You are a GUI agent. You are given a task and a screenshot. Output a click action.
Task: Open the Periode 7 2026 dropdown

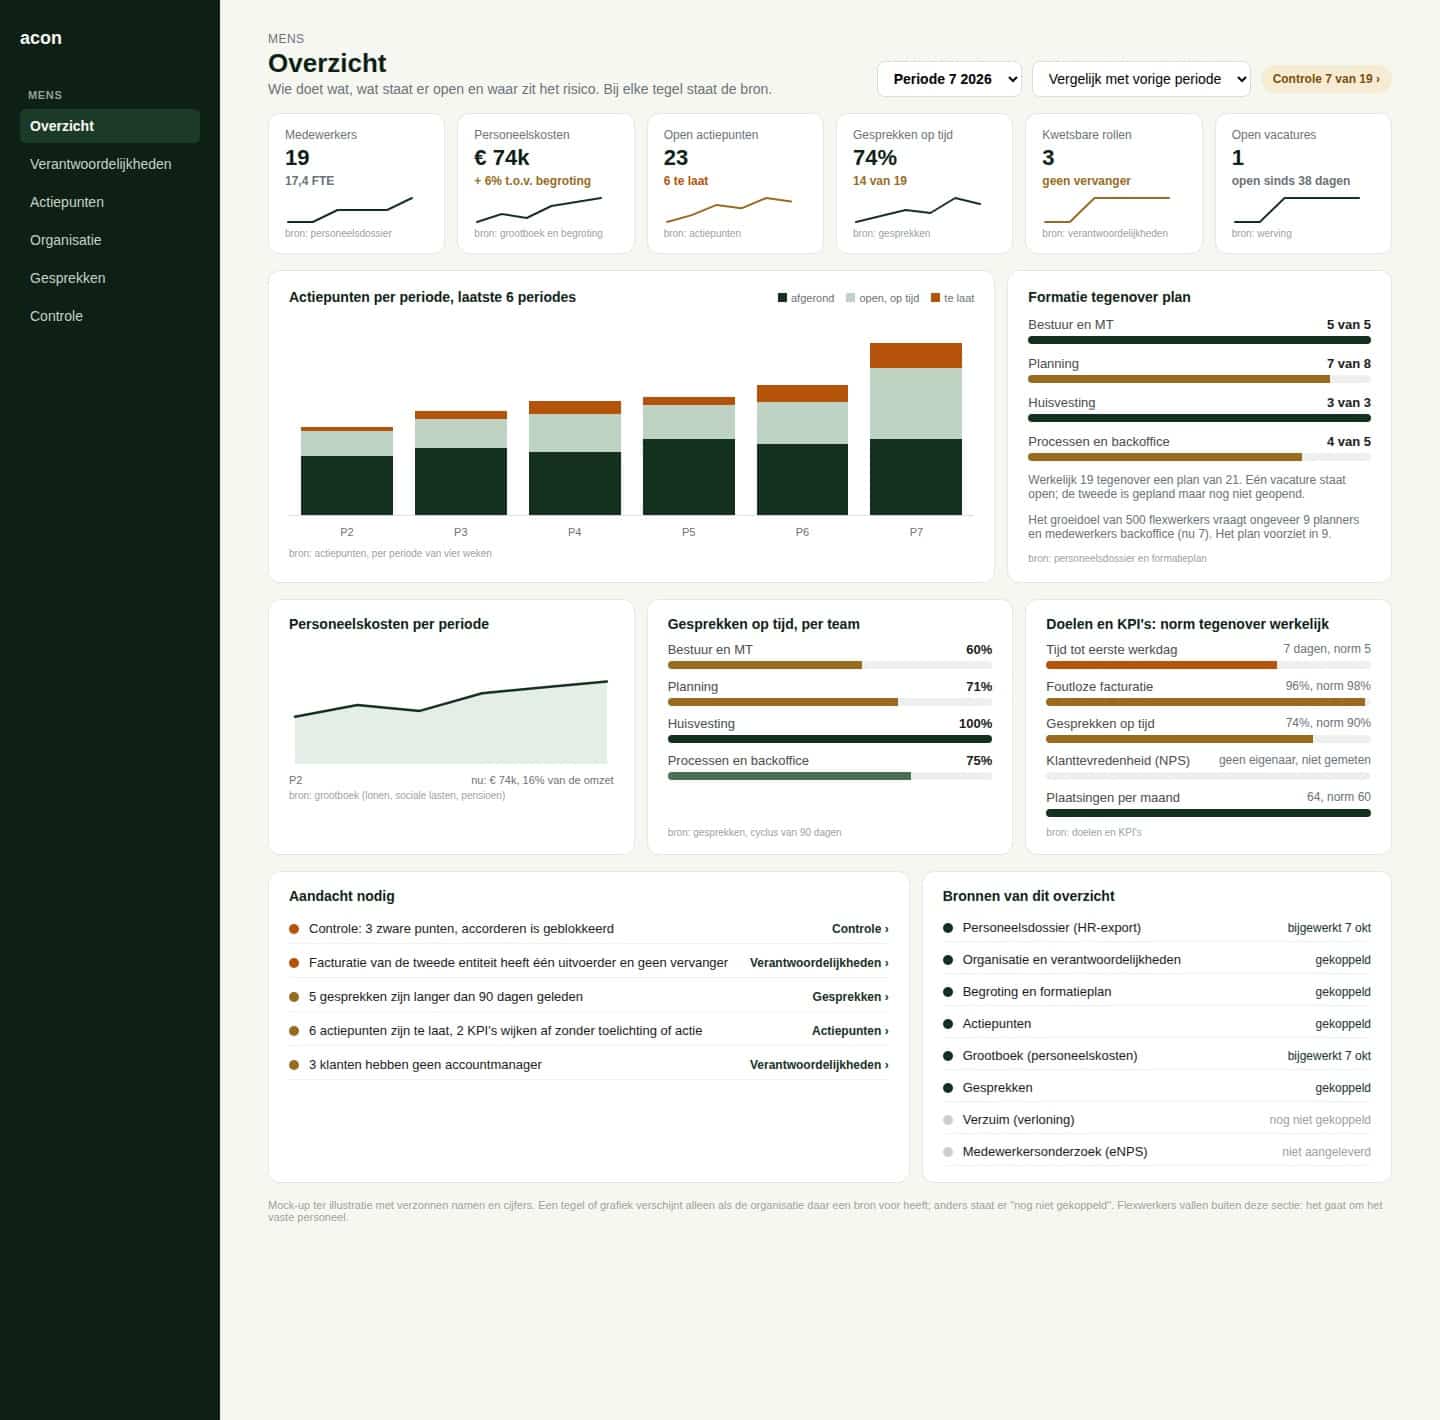949,79
